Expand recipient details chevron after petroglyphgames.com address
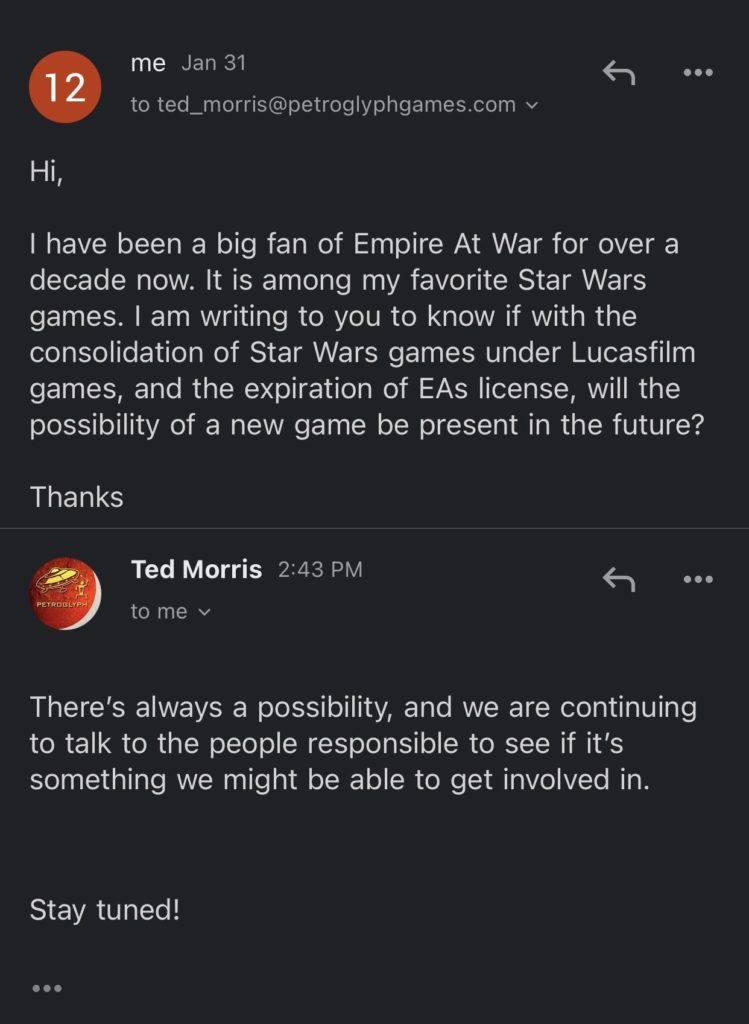 tap(532, 106)
